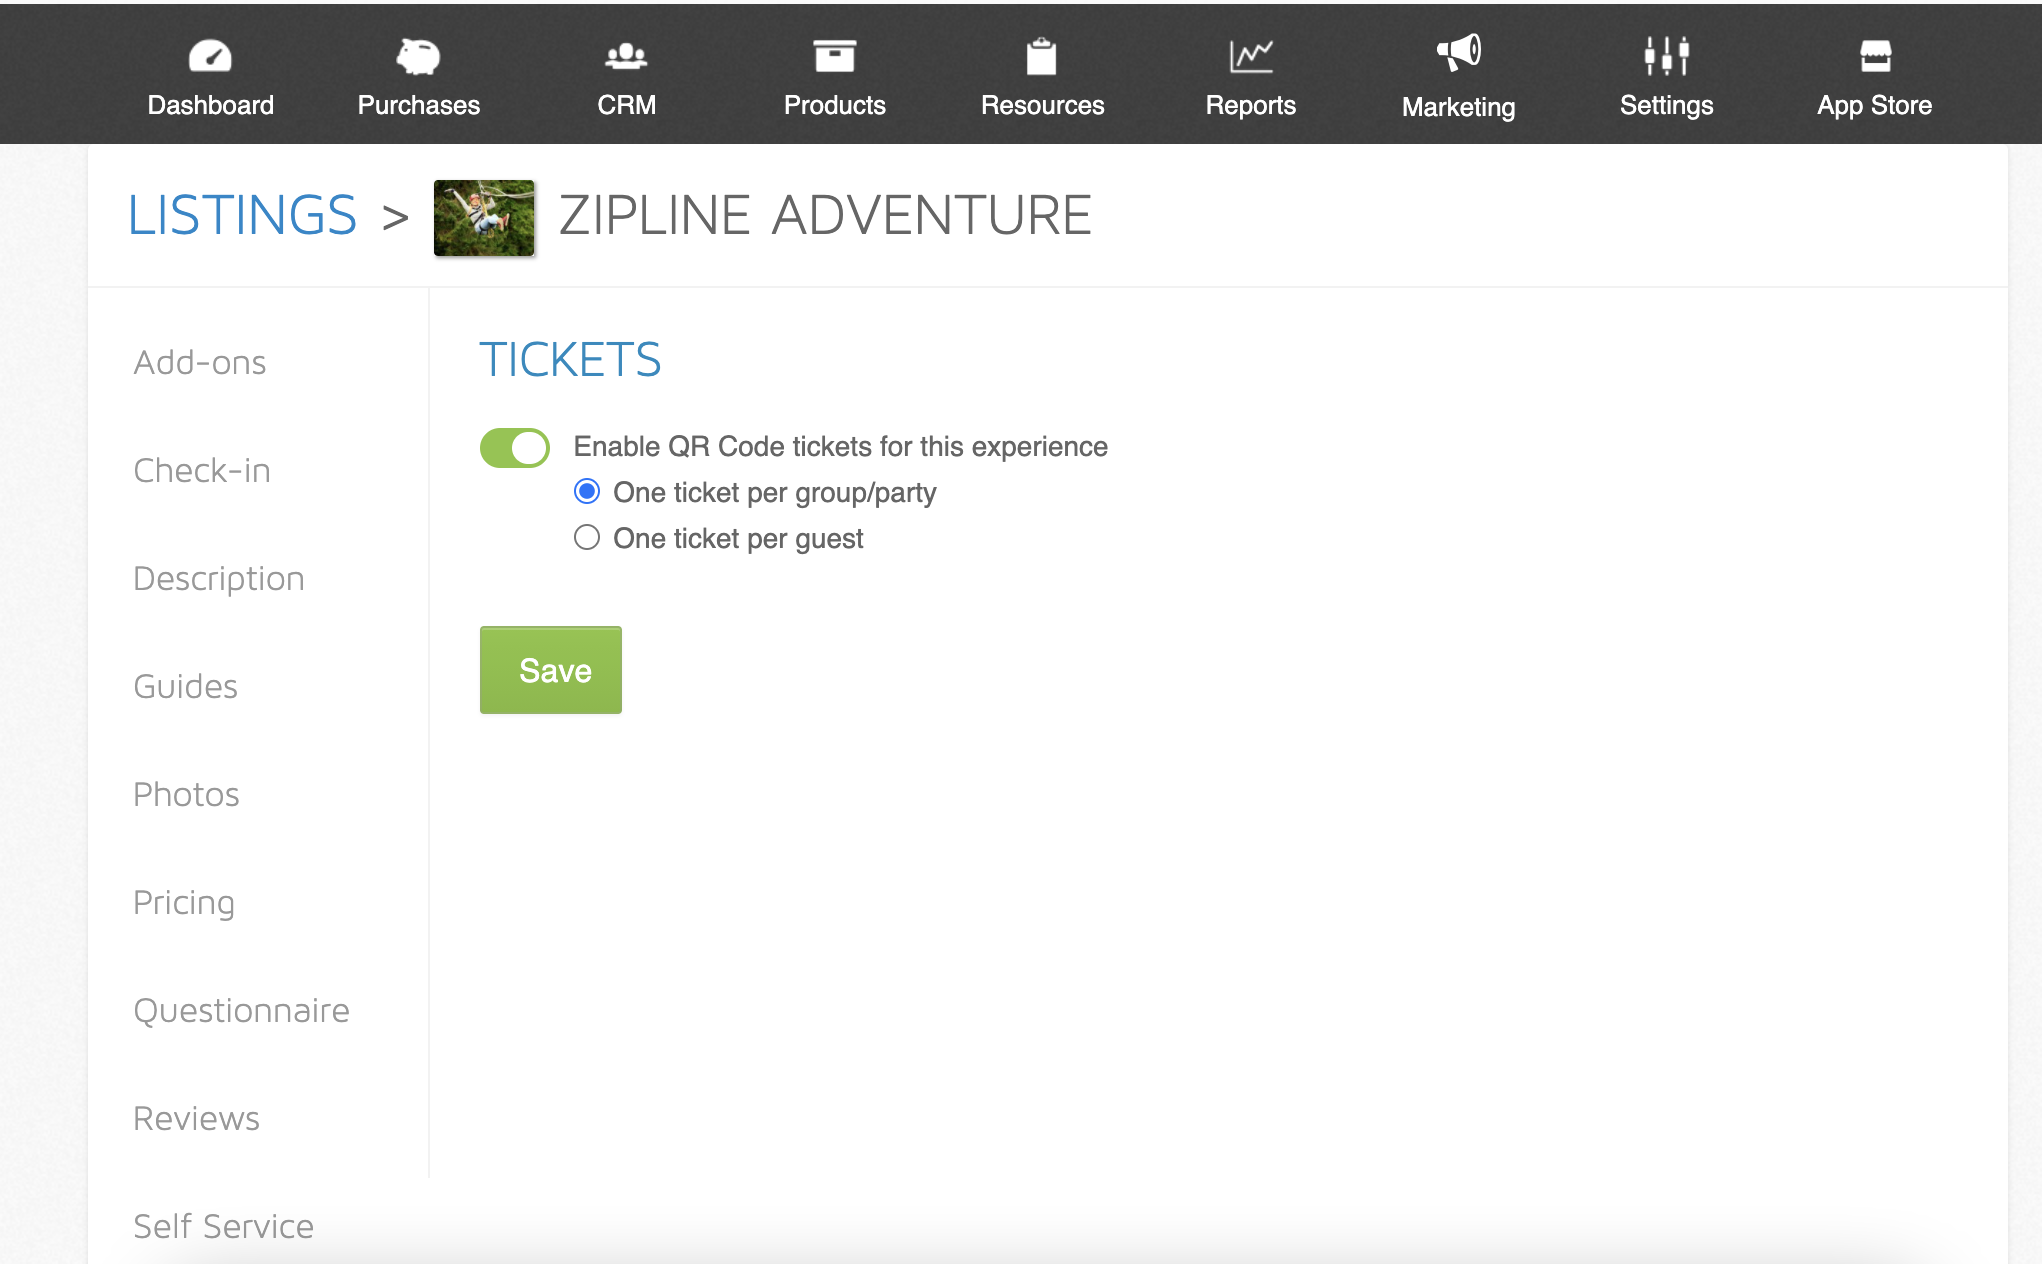Toggle Enable QR Code tickets switch
Viewport: 2042px width, 1264px height.
[515, 448]
